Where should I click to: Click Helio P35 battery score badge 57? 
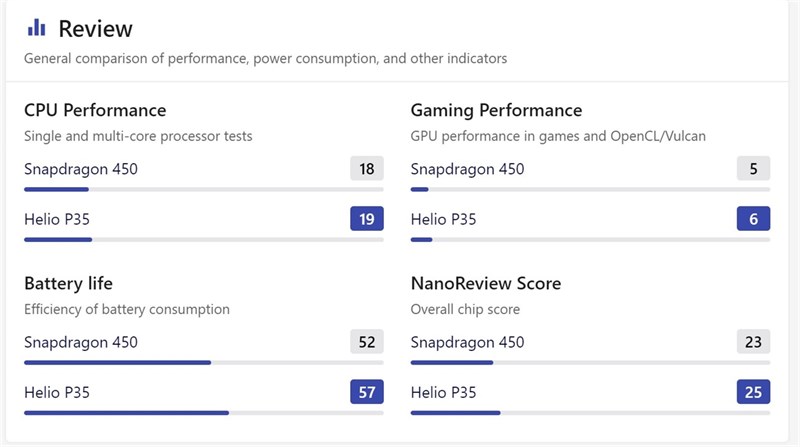pos(367,392)
